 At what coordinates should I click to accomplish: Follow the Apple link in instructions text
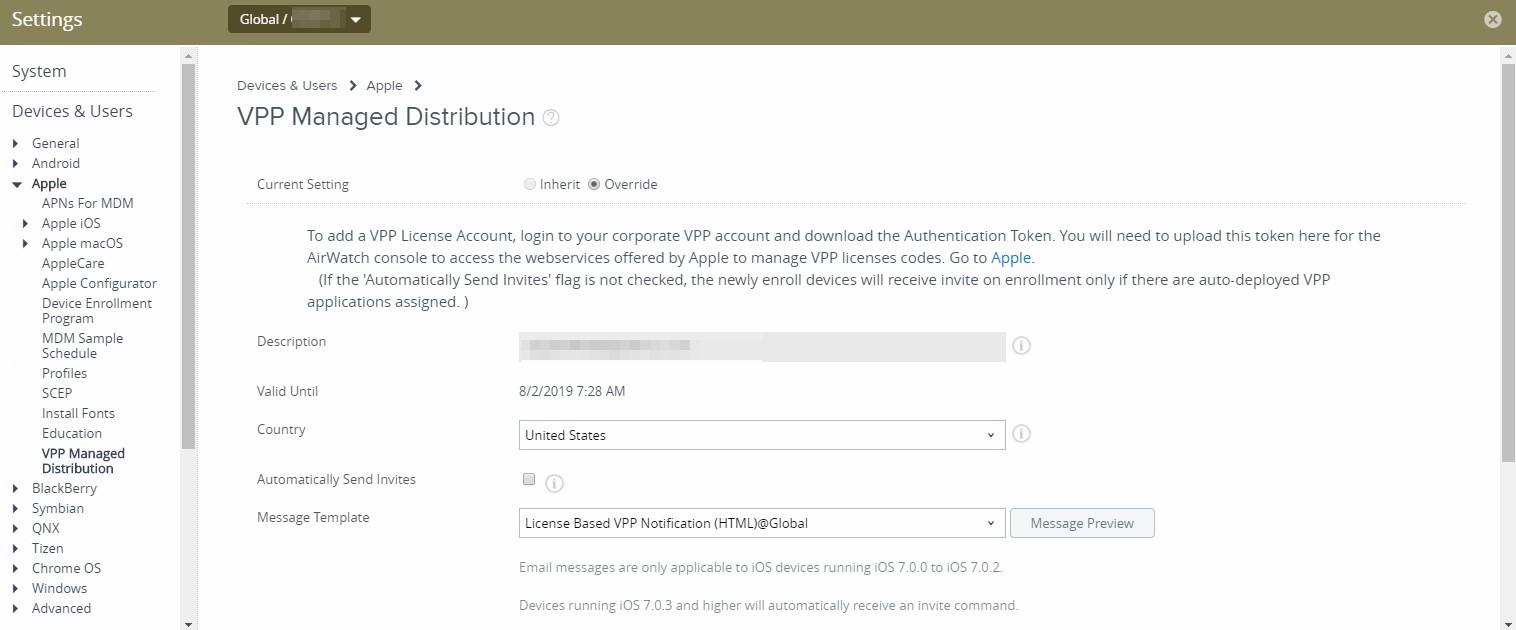click(1010, 258)
